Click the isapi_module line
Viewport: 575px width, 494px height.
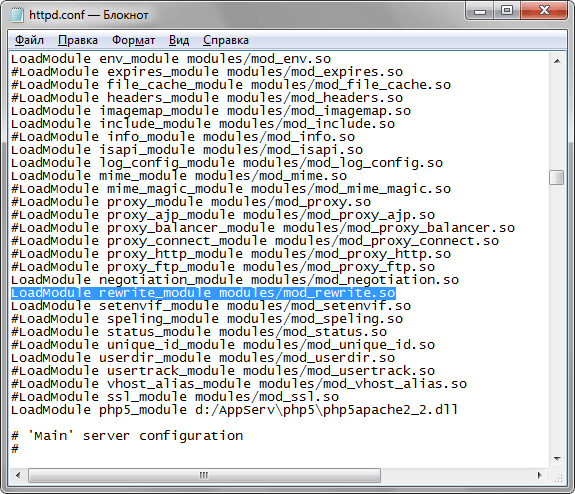pyautogui.click(x=187, y=150)
